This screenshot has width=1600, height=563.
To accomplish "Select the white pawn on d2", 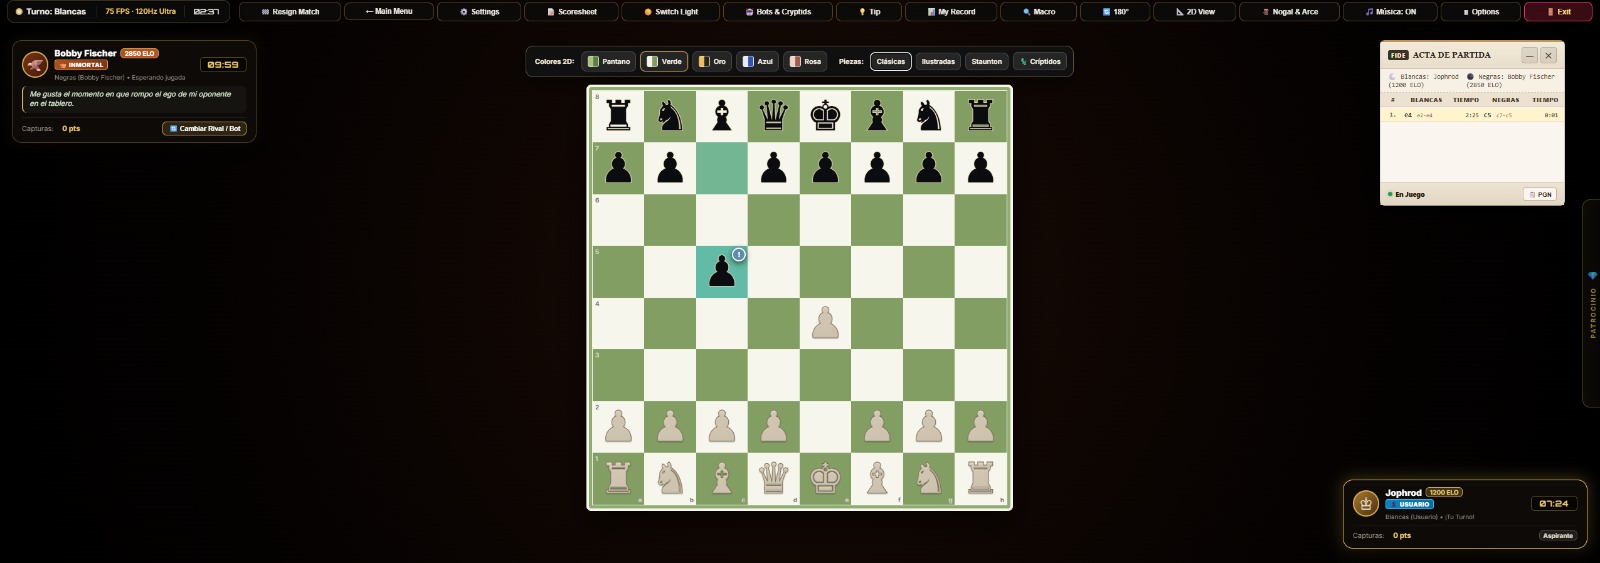I will point(773,427).
